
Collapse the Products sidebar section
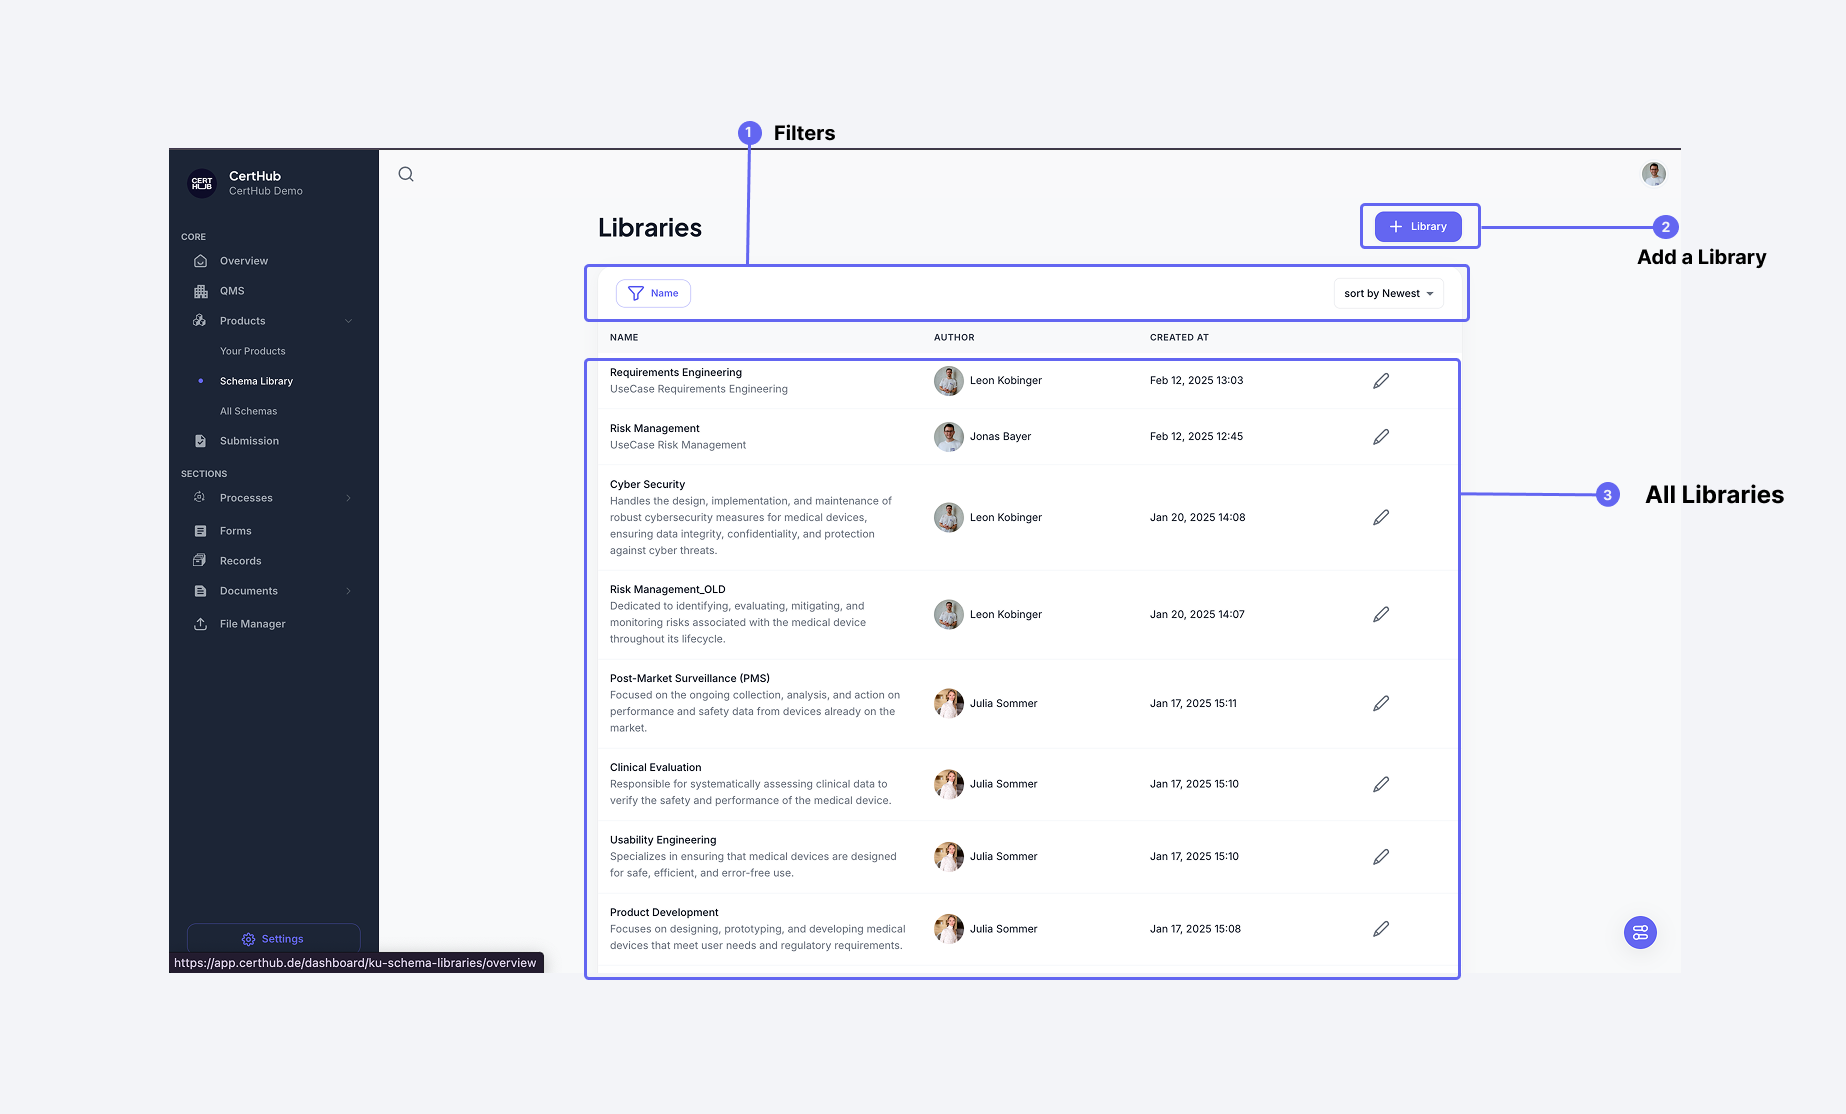[348, 321]
